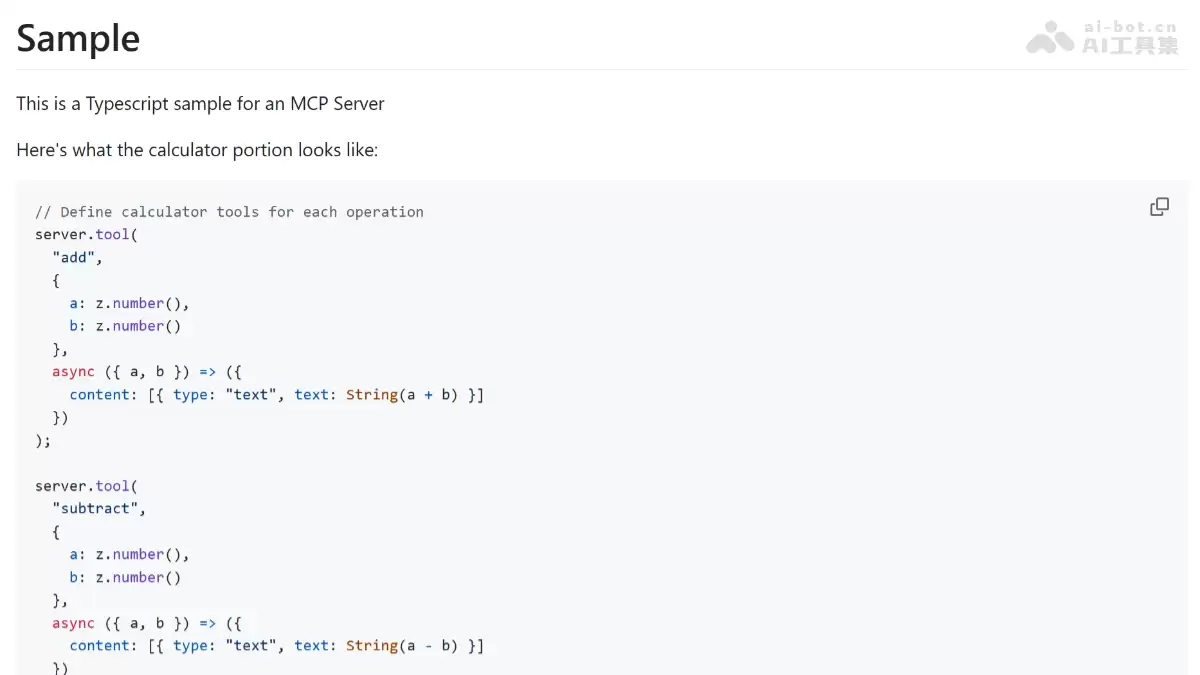The height and width of the screenshot is (675, 1200).
Task: Click the async keyword in subtract tool
Action: click(x=73, y=623)
